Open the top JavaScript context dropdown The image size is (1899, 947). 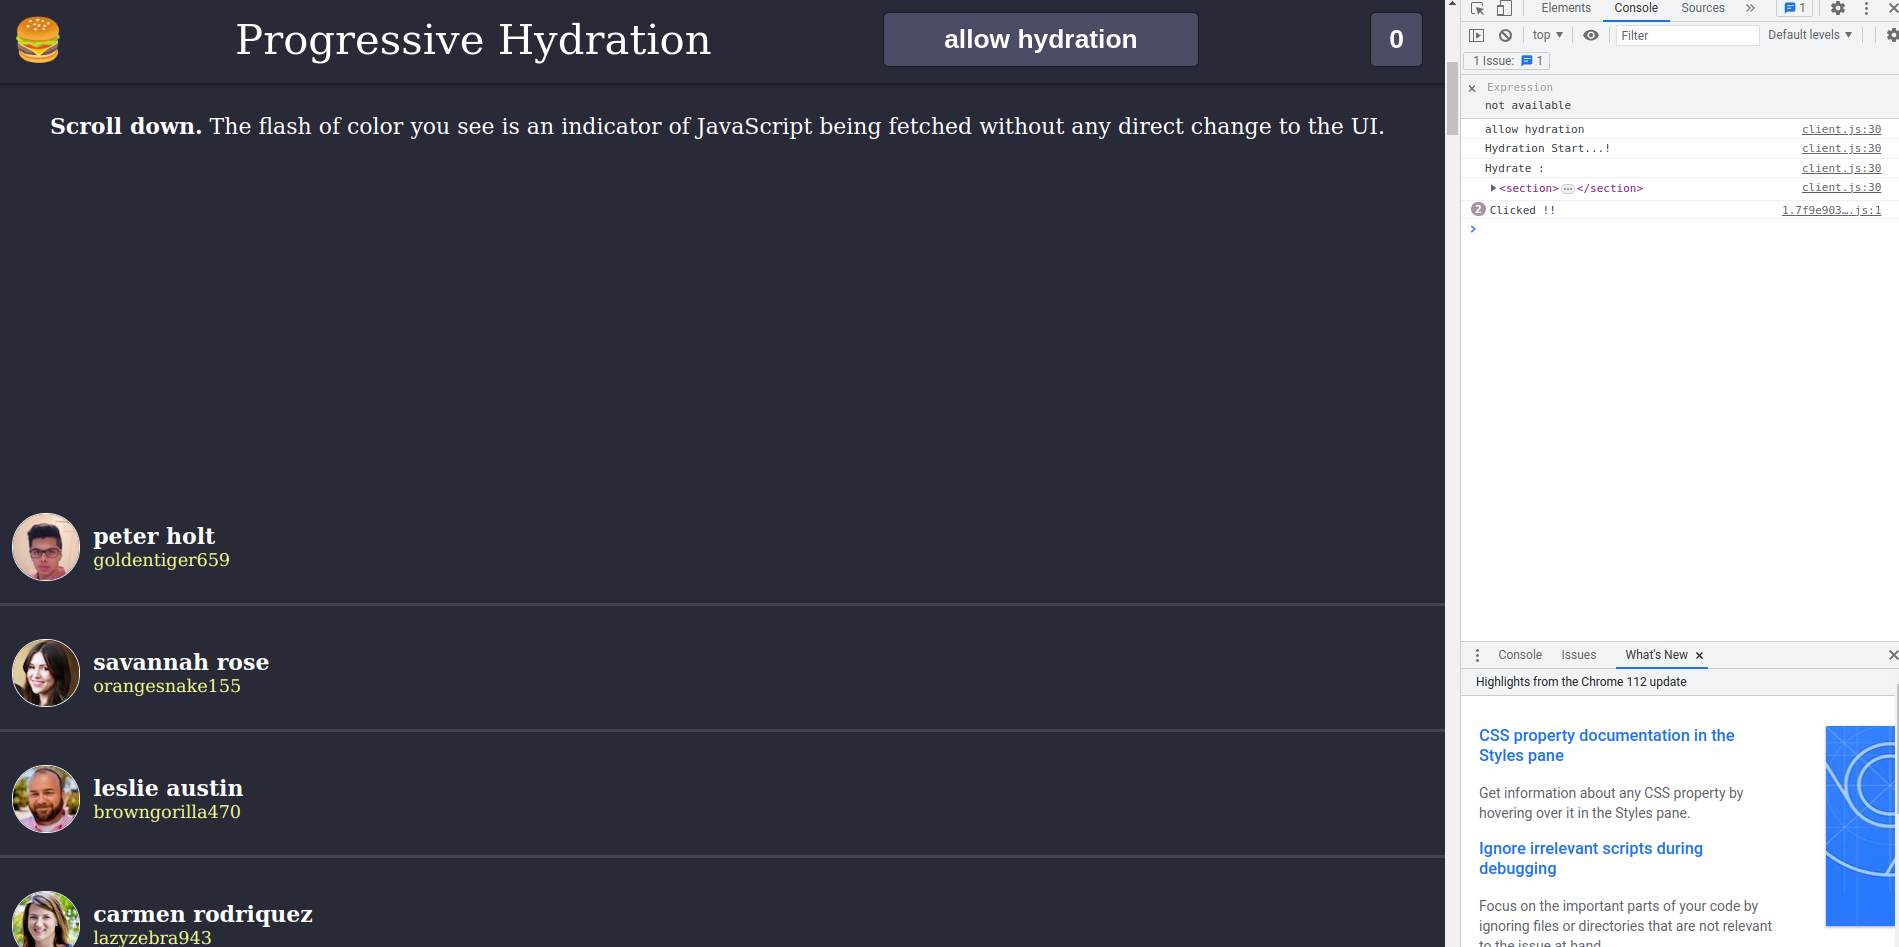1547,35
